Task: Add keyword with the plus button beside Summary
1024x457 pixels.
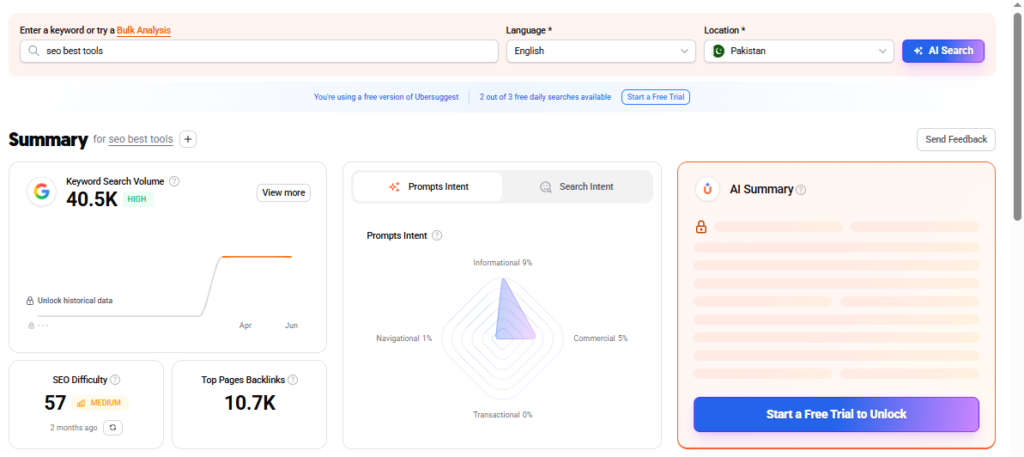Action: (188, 139)
